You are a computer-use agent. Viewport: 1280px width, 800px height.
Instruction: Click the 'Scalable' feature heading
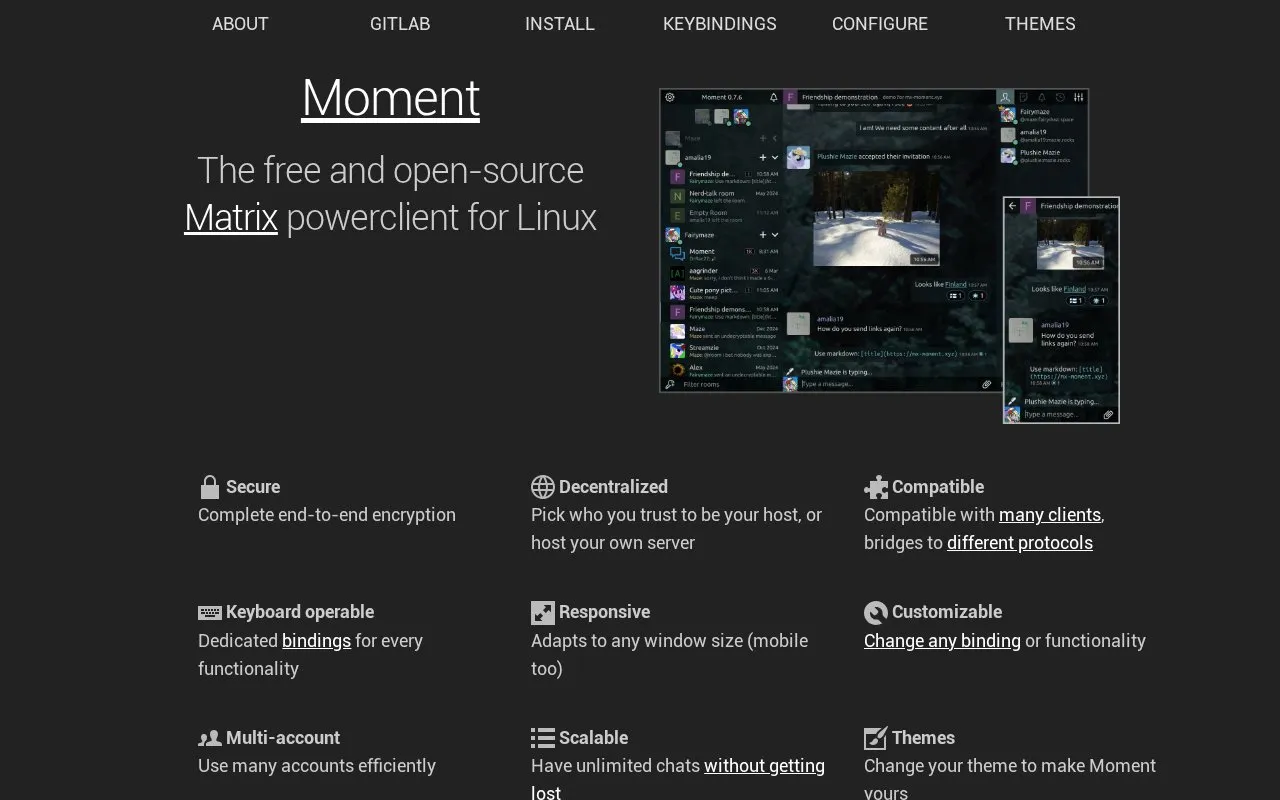(x=593, y=738)
